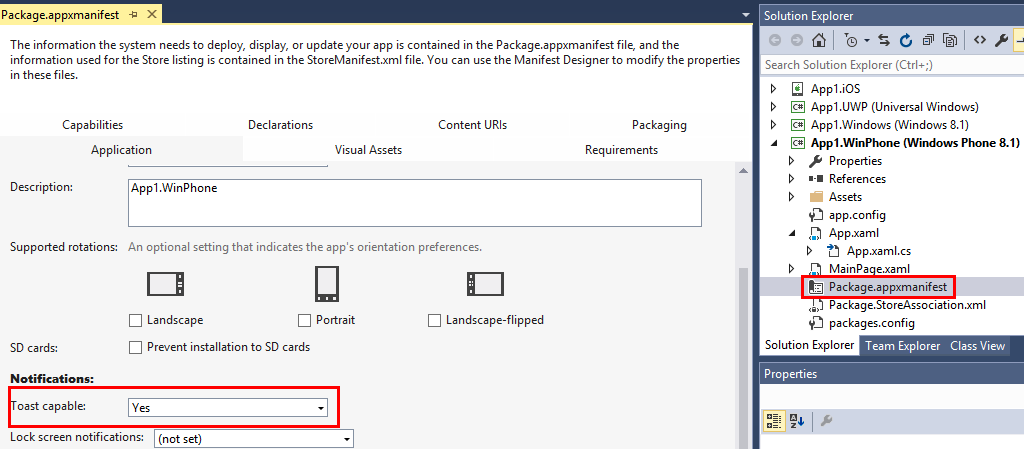Click the Home icon in Solution Explorer
Viewport: 1024px width, 449px height.
(819, 40)
